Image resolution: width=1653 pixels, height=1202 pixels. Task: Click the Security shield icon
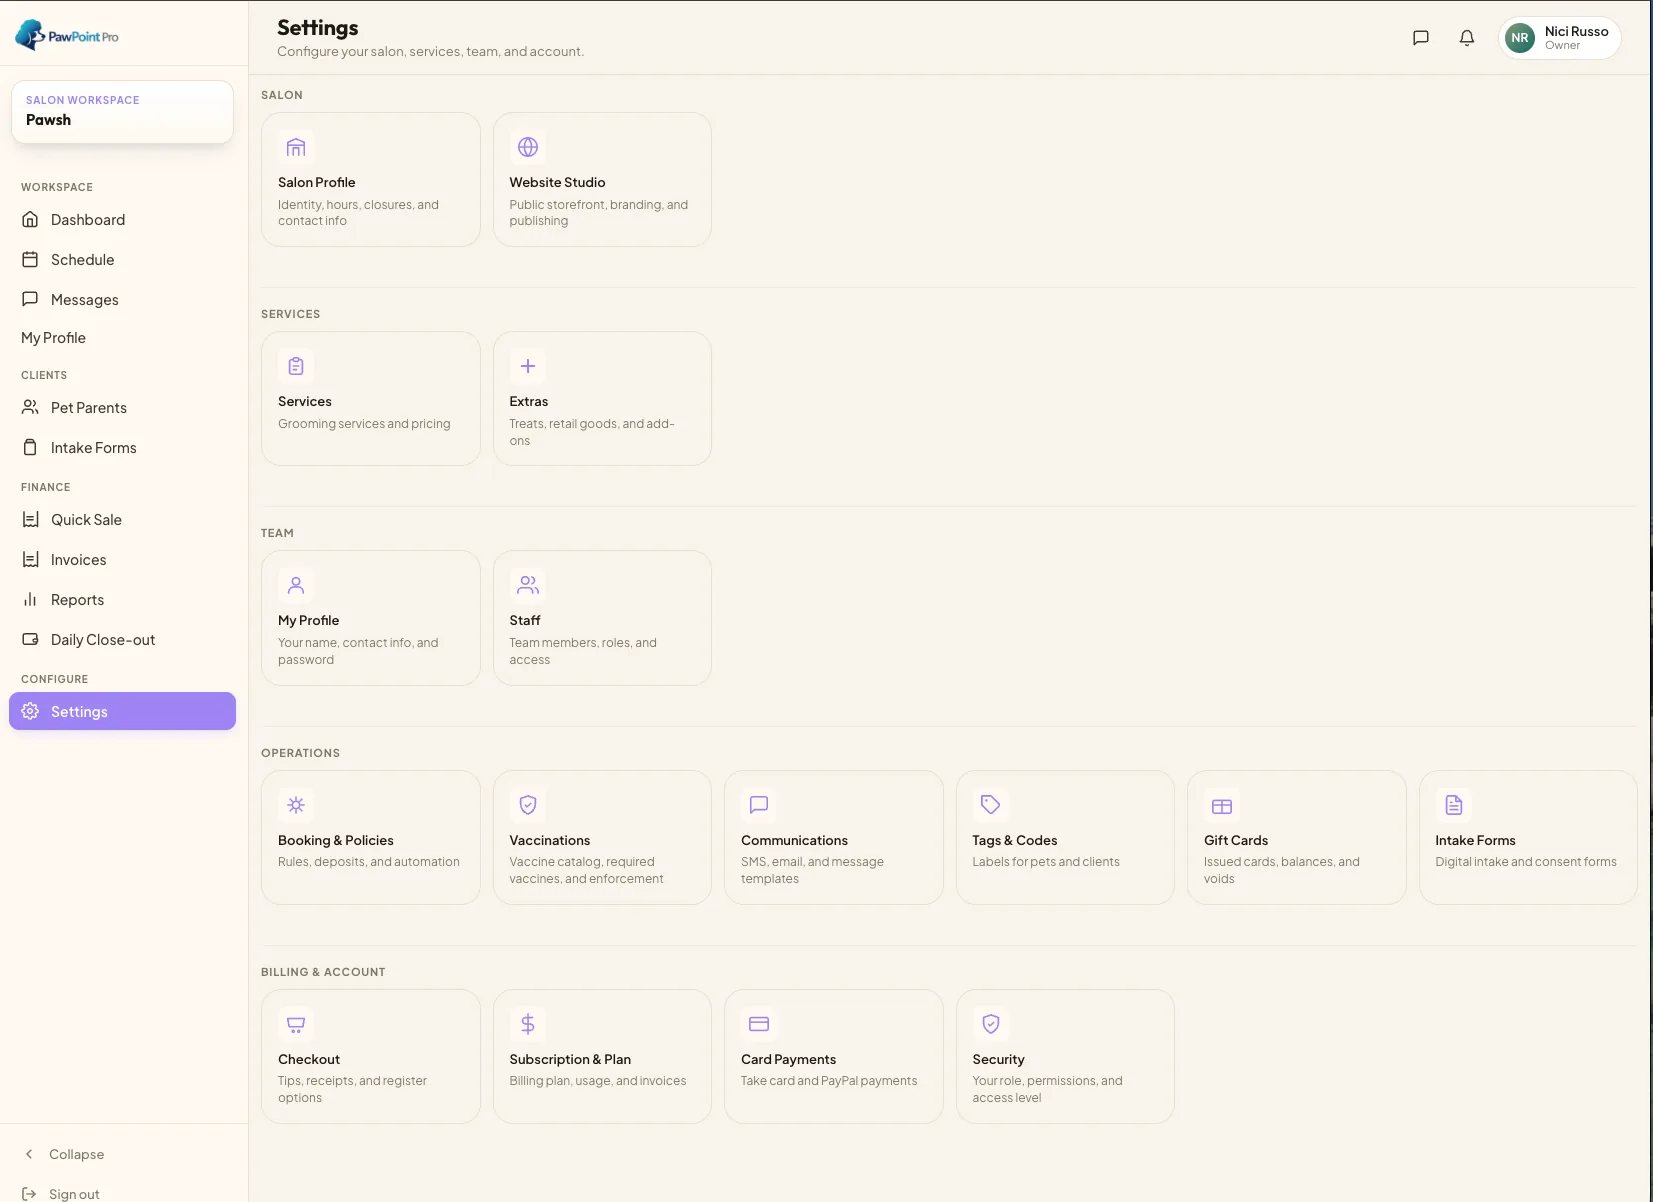pos(991,1024)
